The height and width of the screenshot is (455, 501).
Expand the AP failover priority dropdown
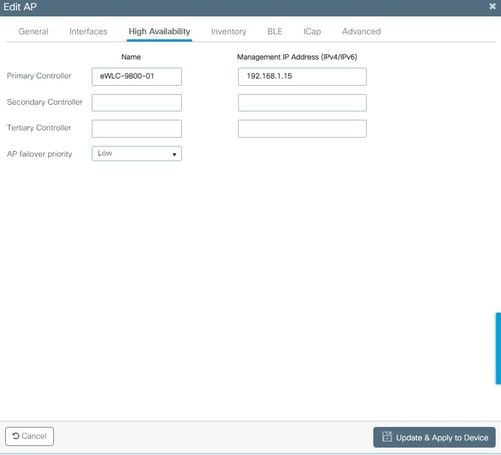tap(137, 153)
